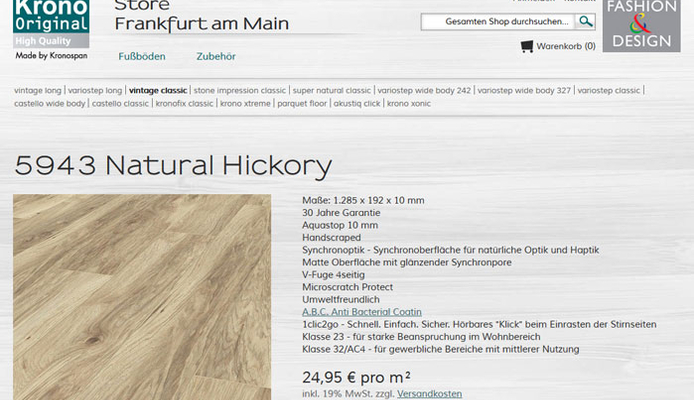Open the shopping cart icon
Image resolution: width=694 pixels, height=400 pixels.
tap(527, 46)
